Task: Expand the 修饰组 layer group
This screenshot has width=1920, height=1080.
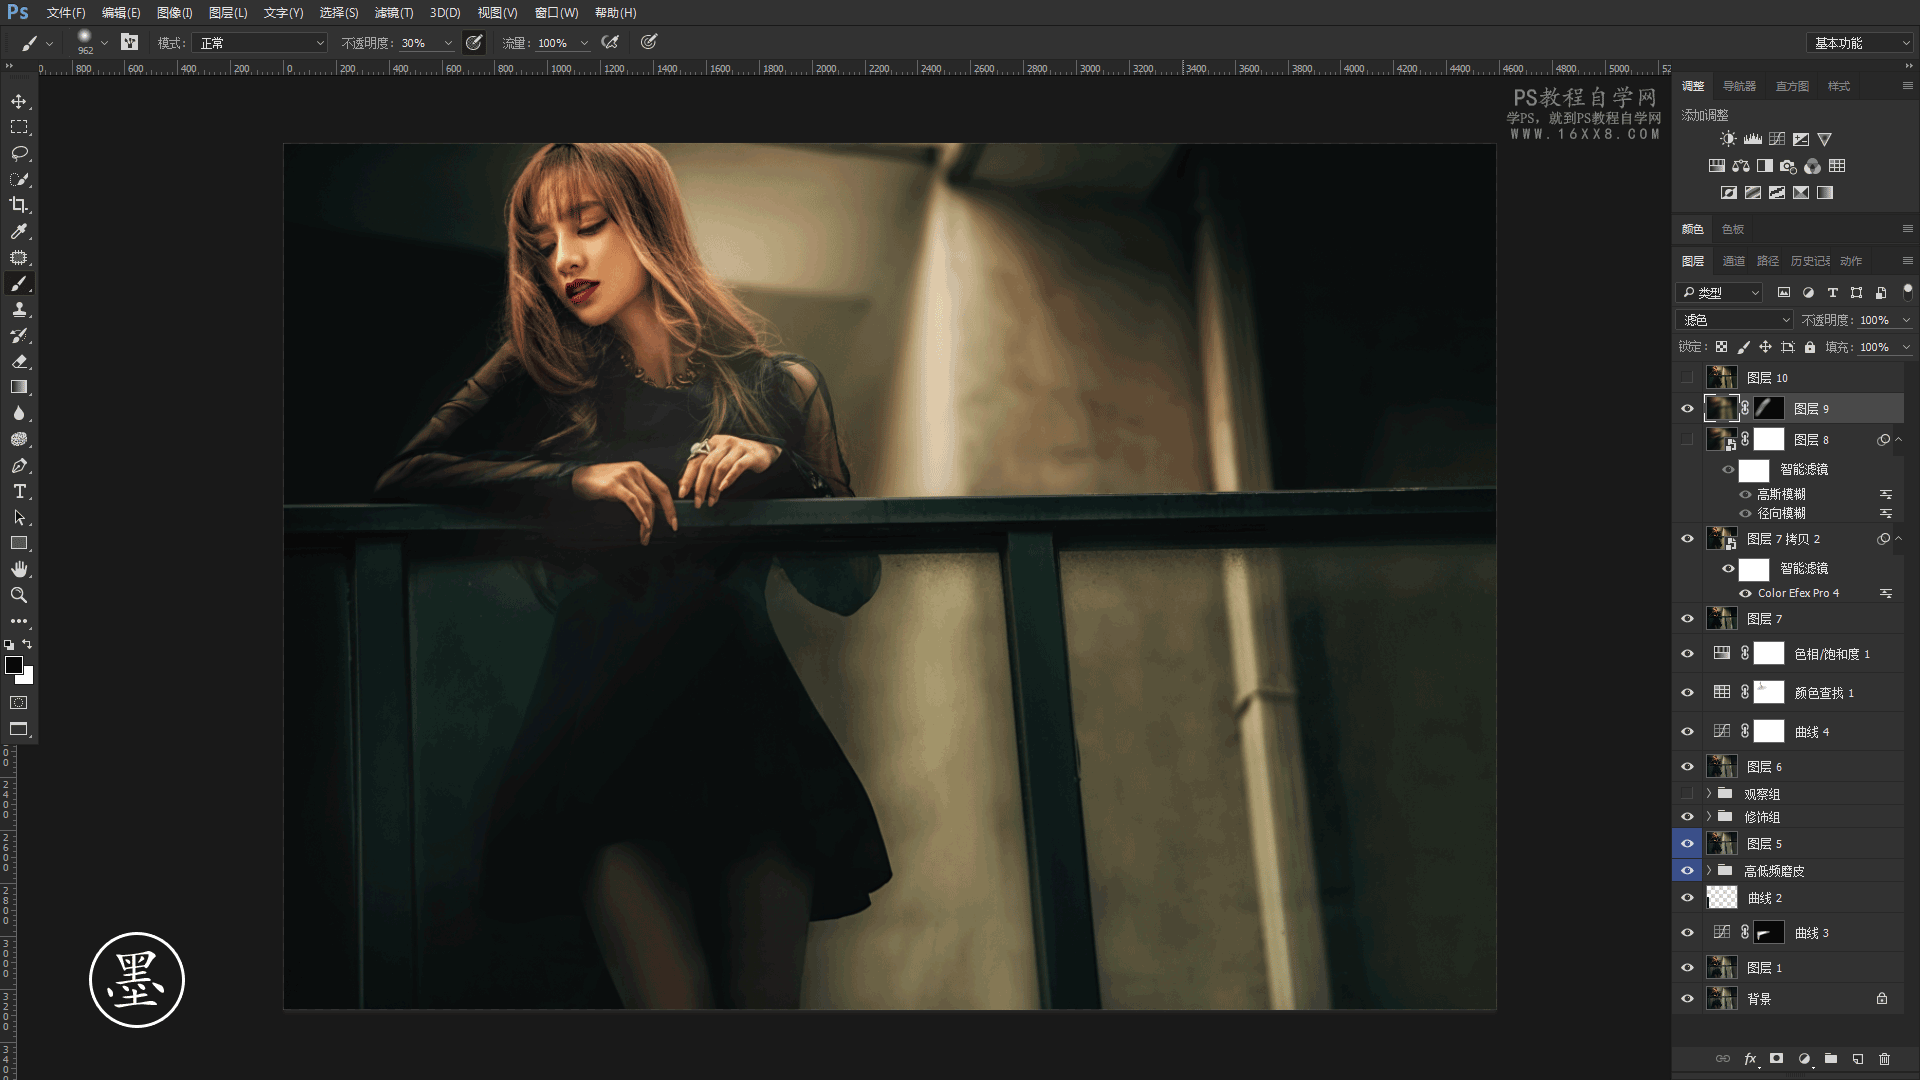Action: pyautogui.click(x=1709, y=817)
